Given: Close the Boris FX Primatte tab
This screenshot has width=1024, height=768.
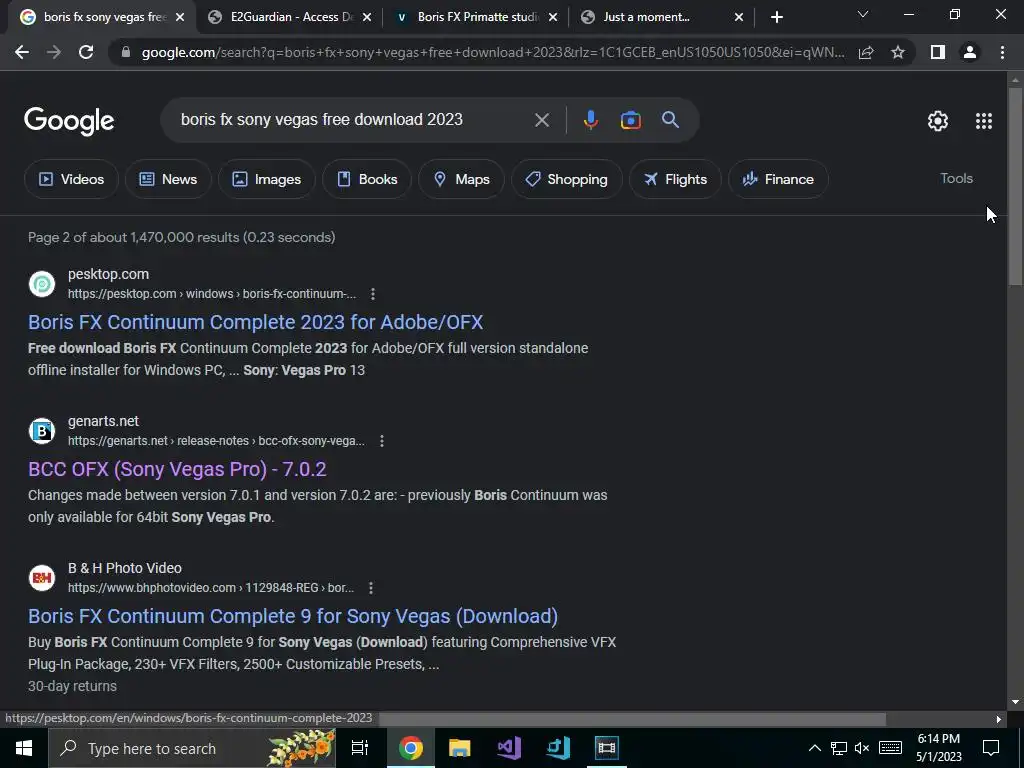Looking at the screenshot, I should coord(553,18).
